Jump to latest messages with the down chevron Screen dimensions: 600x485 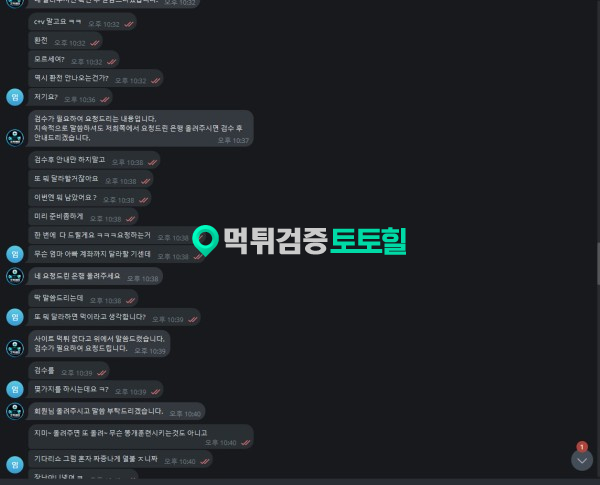click(x=582, y=460)
